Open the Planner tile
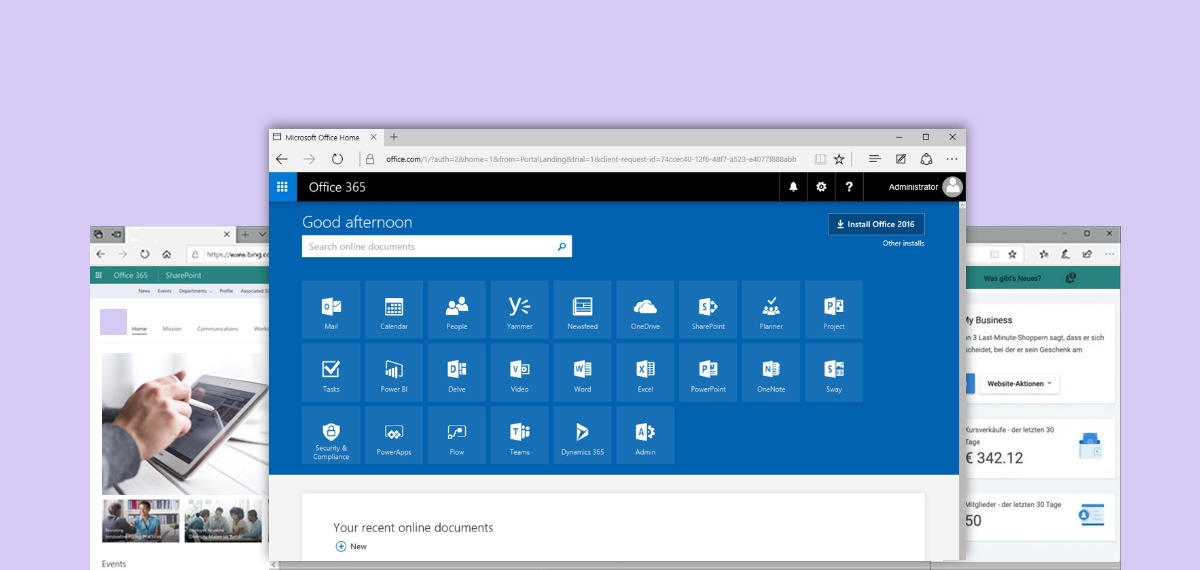Viewport: 1200px width, 570px height. click(x=771, y=309)
